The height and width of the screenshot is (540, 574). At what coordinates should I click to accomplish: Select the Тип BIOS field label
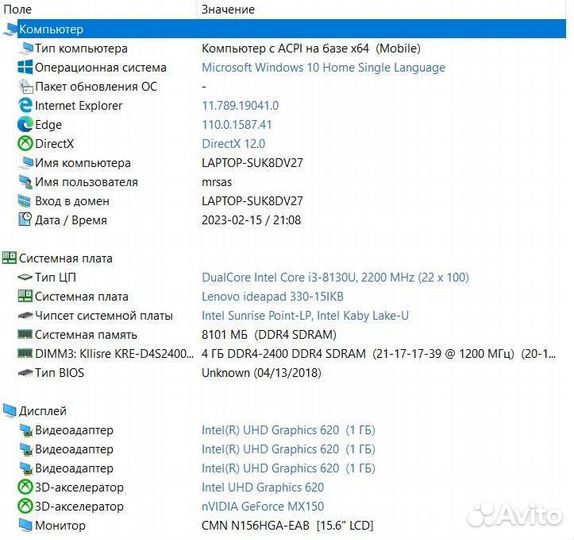pos(59,373)
